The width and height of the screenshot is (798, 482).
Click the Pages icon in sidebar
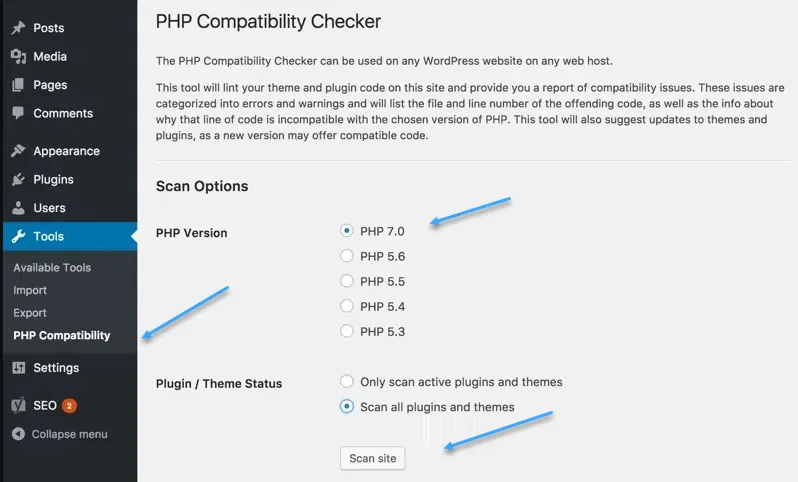point(18,85)
